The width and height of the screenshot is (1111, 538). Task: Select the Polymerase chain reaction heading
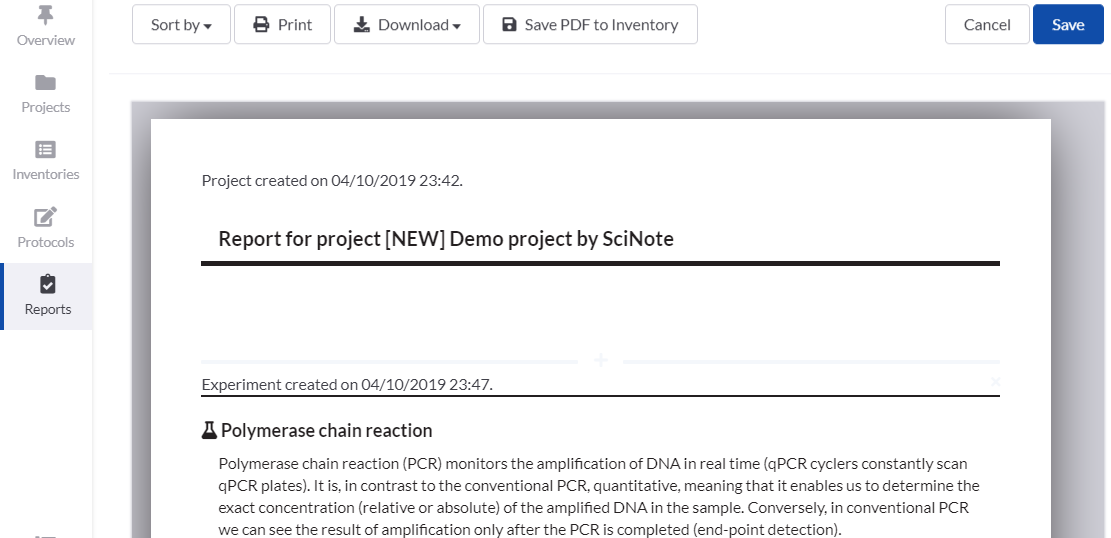(x=326, y=431)
